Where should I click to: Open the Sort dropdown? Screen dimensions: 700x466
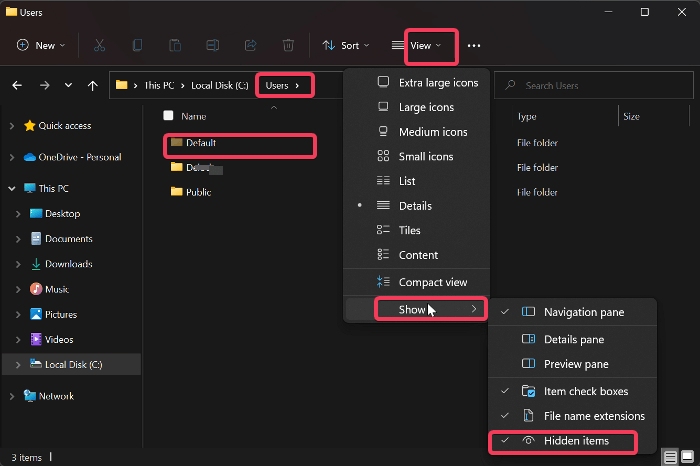click(x=345, y=45)
